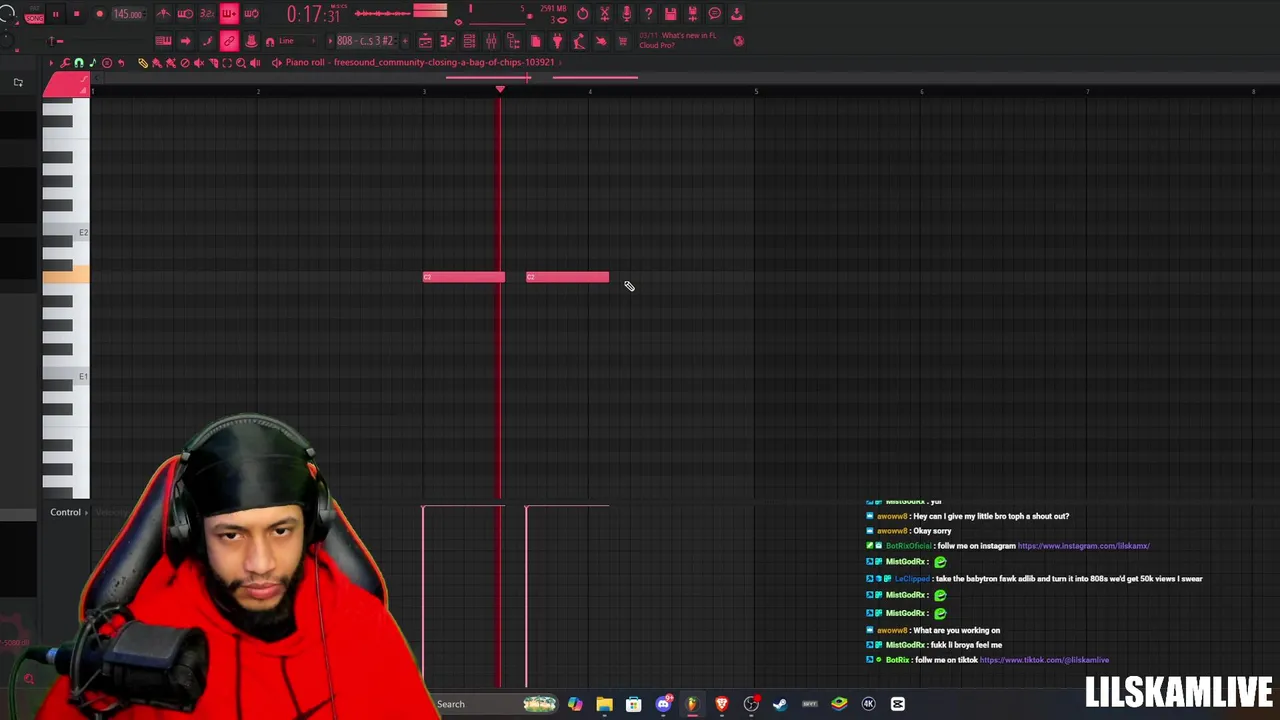Open the Instagram link in chat
The height and width of the screenshot is (720, 1280).
(1083, 546)
